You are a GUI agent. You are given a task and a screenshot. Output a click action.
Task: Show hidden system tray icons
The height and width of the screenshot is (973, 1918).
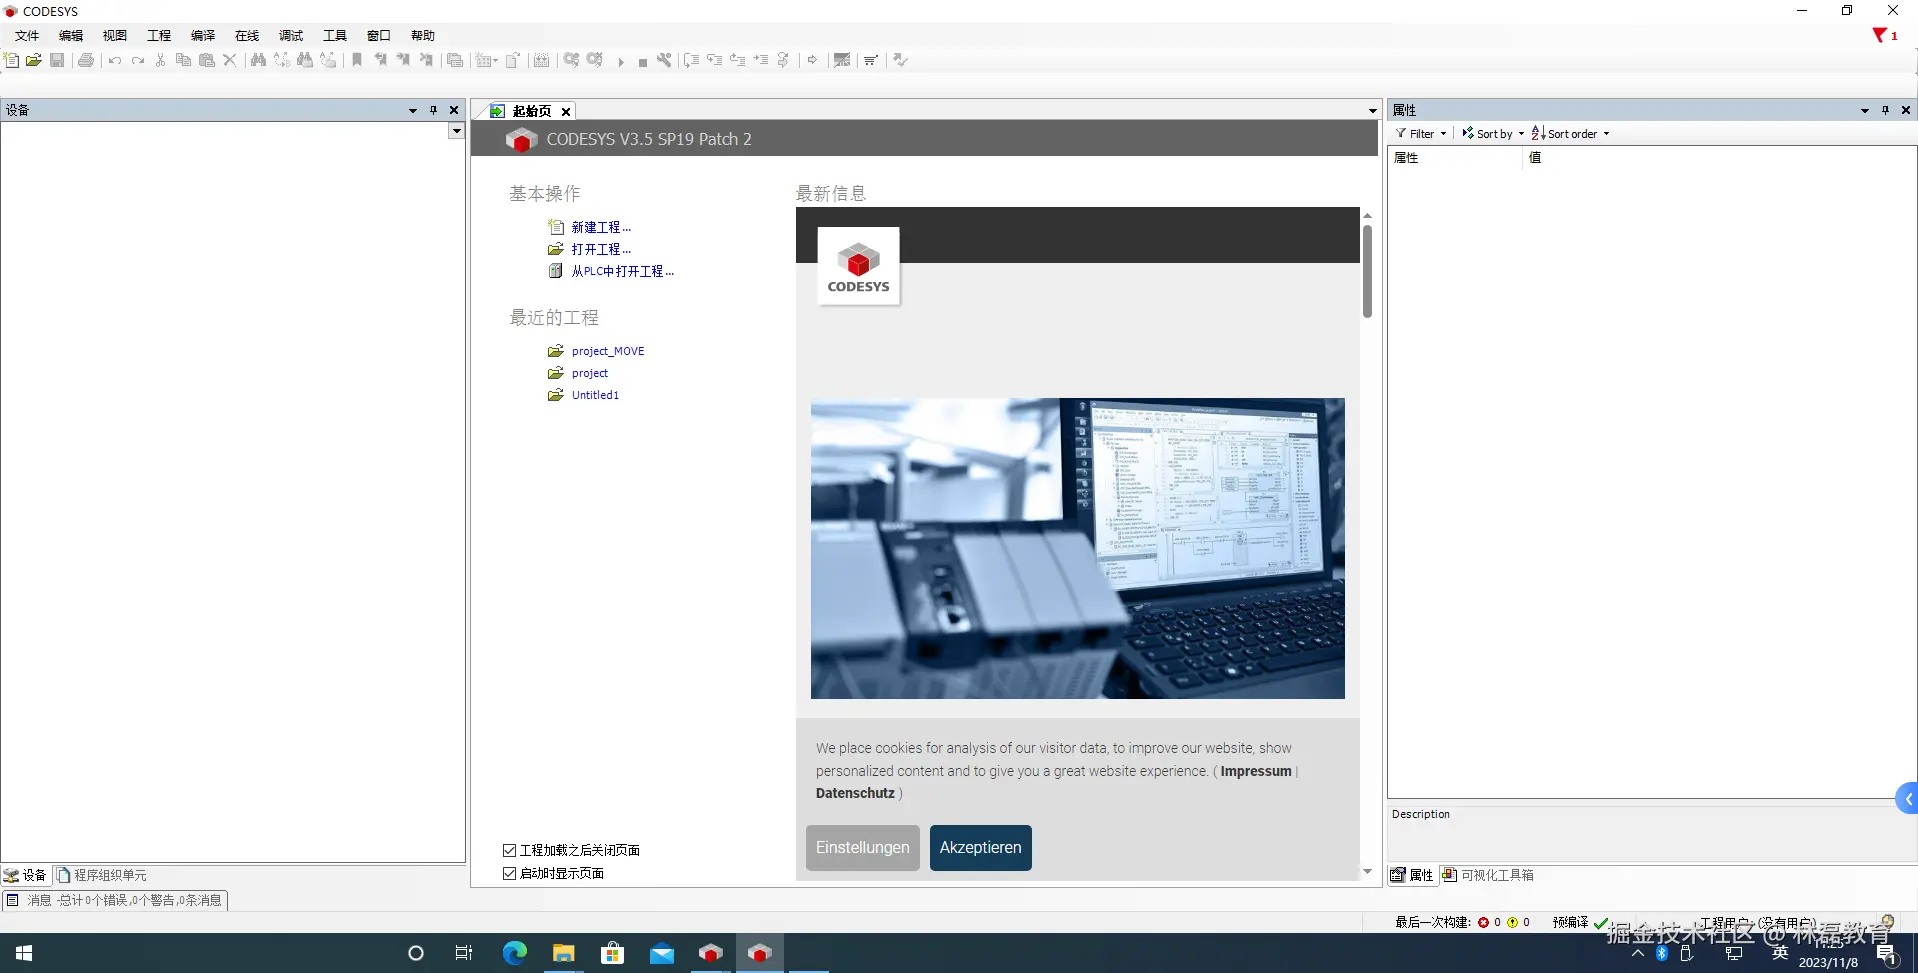pos(1637,953)
